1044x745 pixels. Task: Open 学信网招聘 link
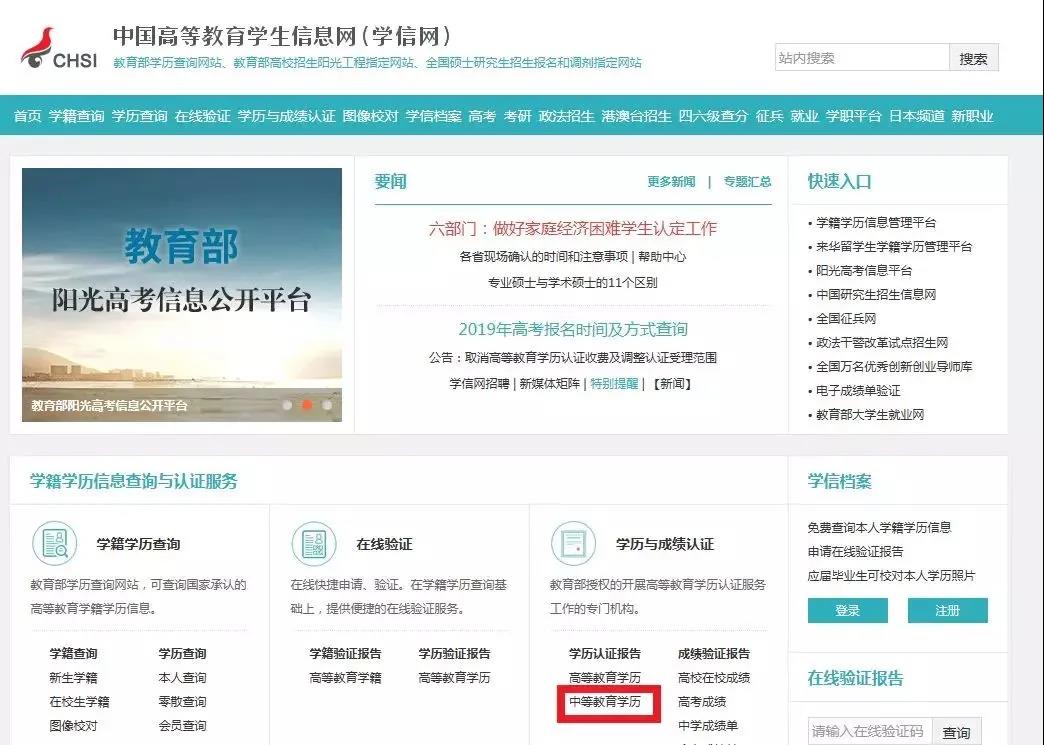479,383
